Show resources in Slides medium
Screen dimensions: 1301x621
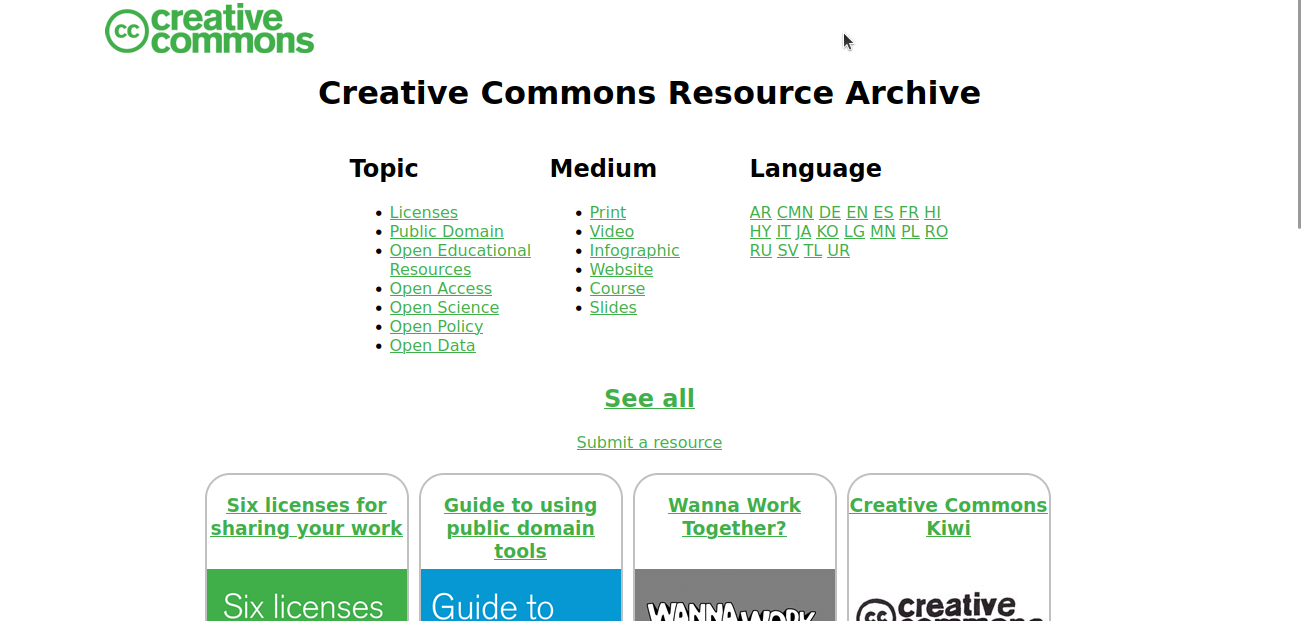613,307
